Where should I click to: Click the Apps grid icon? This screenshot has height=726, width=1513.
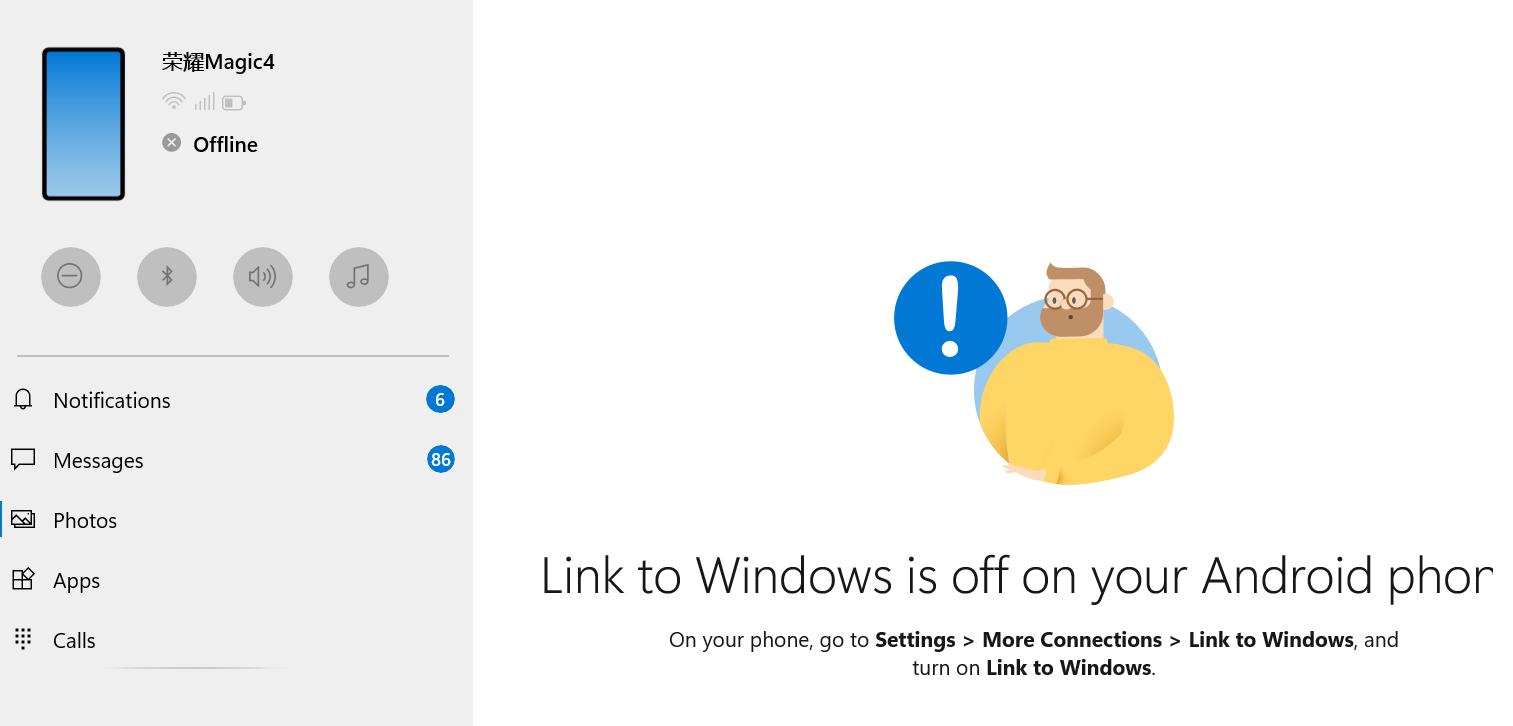[23, 580]
